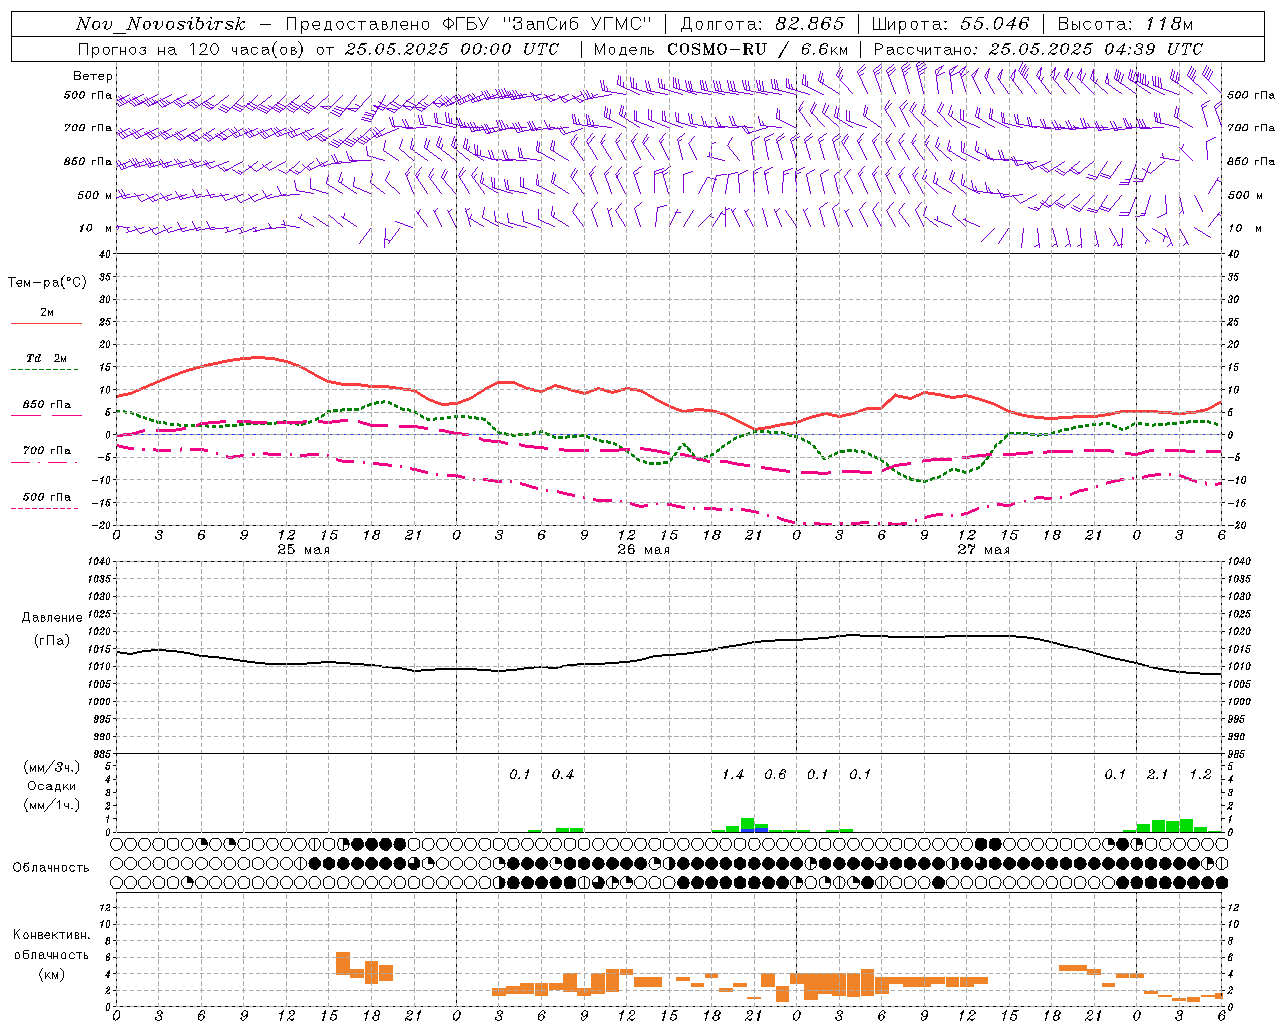Viewport: 1280px width, 1024px height.
Task: Select the Рассчитано 25.05.2025 04:39 UTC timestamp
Action: pyautogui.click(x=1038, y=49)
